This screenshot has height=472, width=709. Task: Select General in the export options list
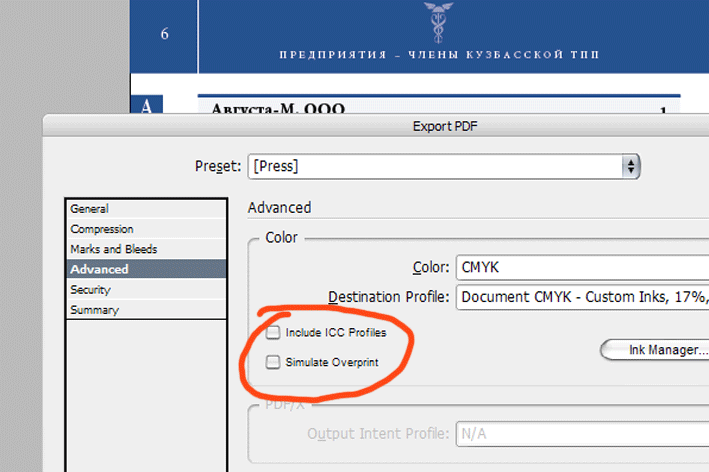pos(146,209)
